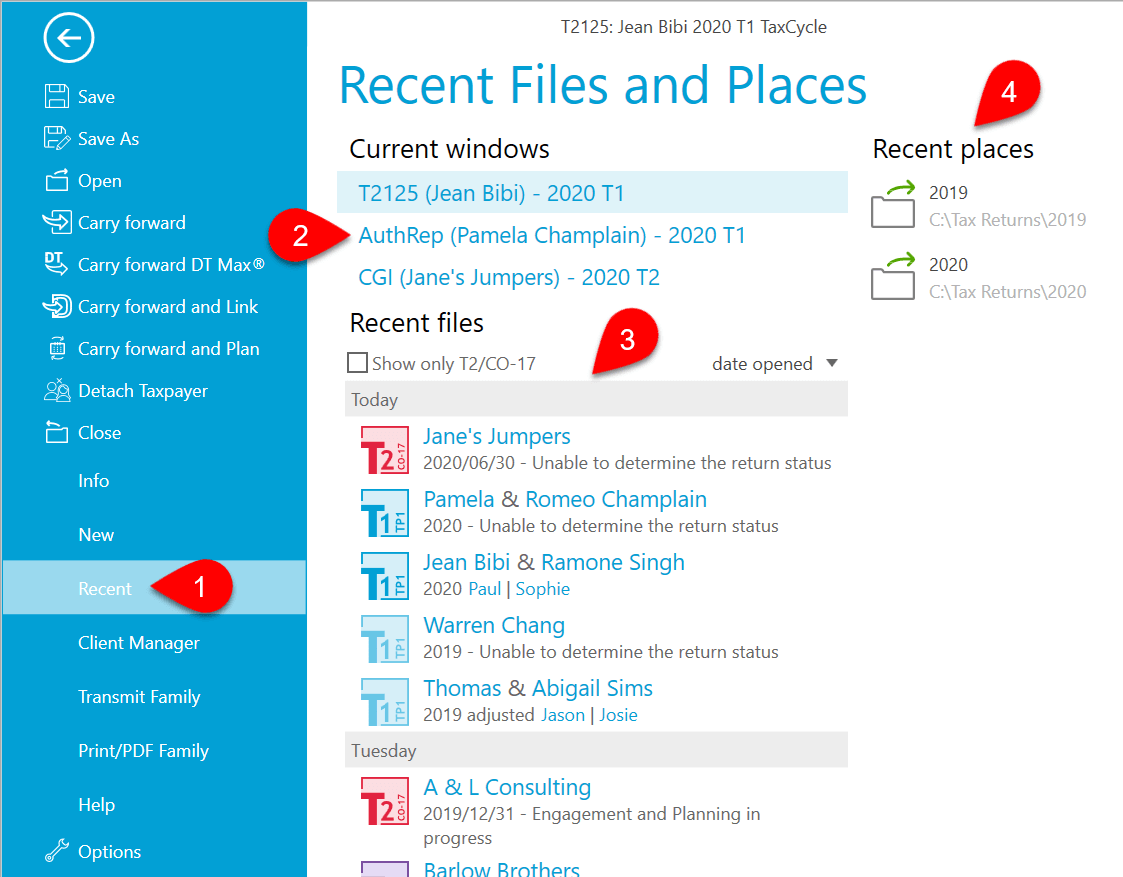Select the Save As menu item
This screenshot has width=1123, height=877.
click(108, 139)
